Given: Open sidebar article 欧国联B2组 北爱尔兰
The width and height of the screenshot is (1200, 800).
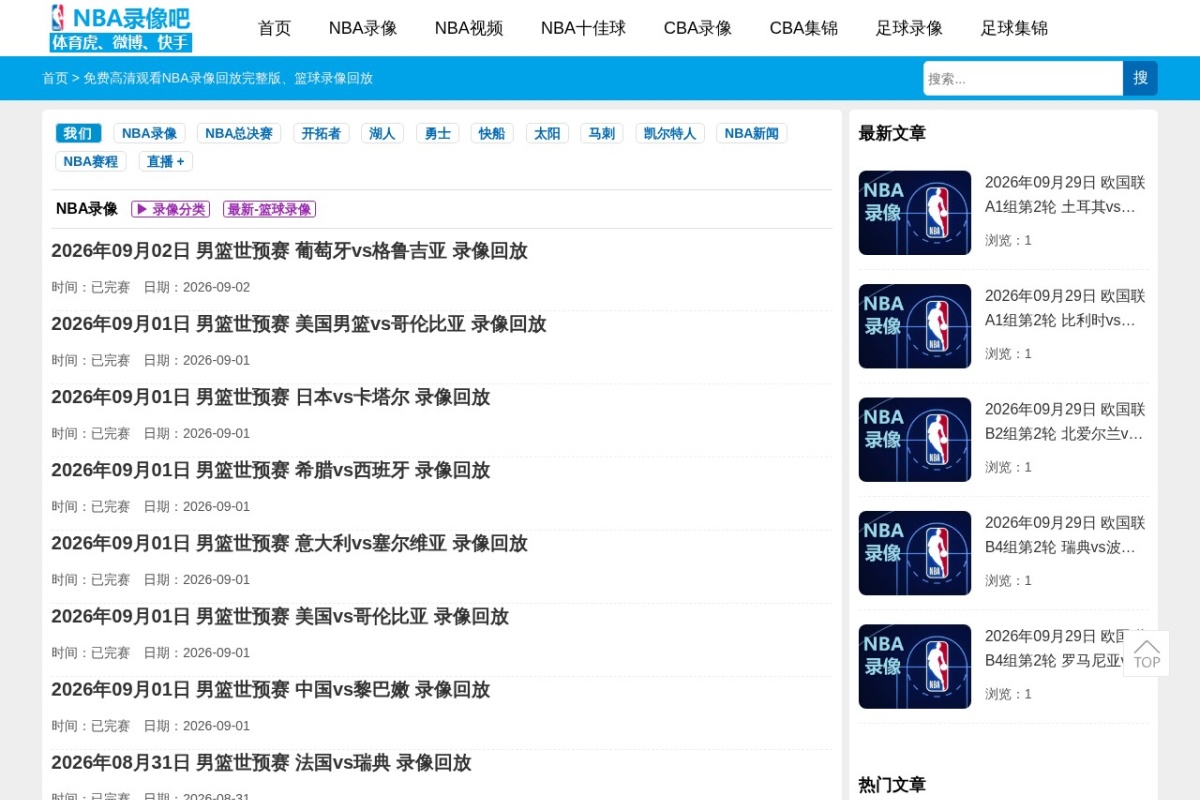Looking at the screenshot, I should pos(1065,422).
